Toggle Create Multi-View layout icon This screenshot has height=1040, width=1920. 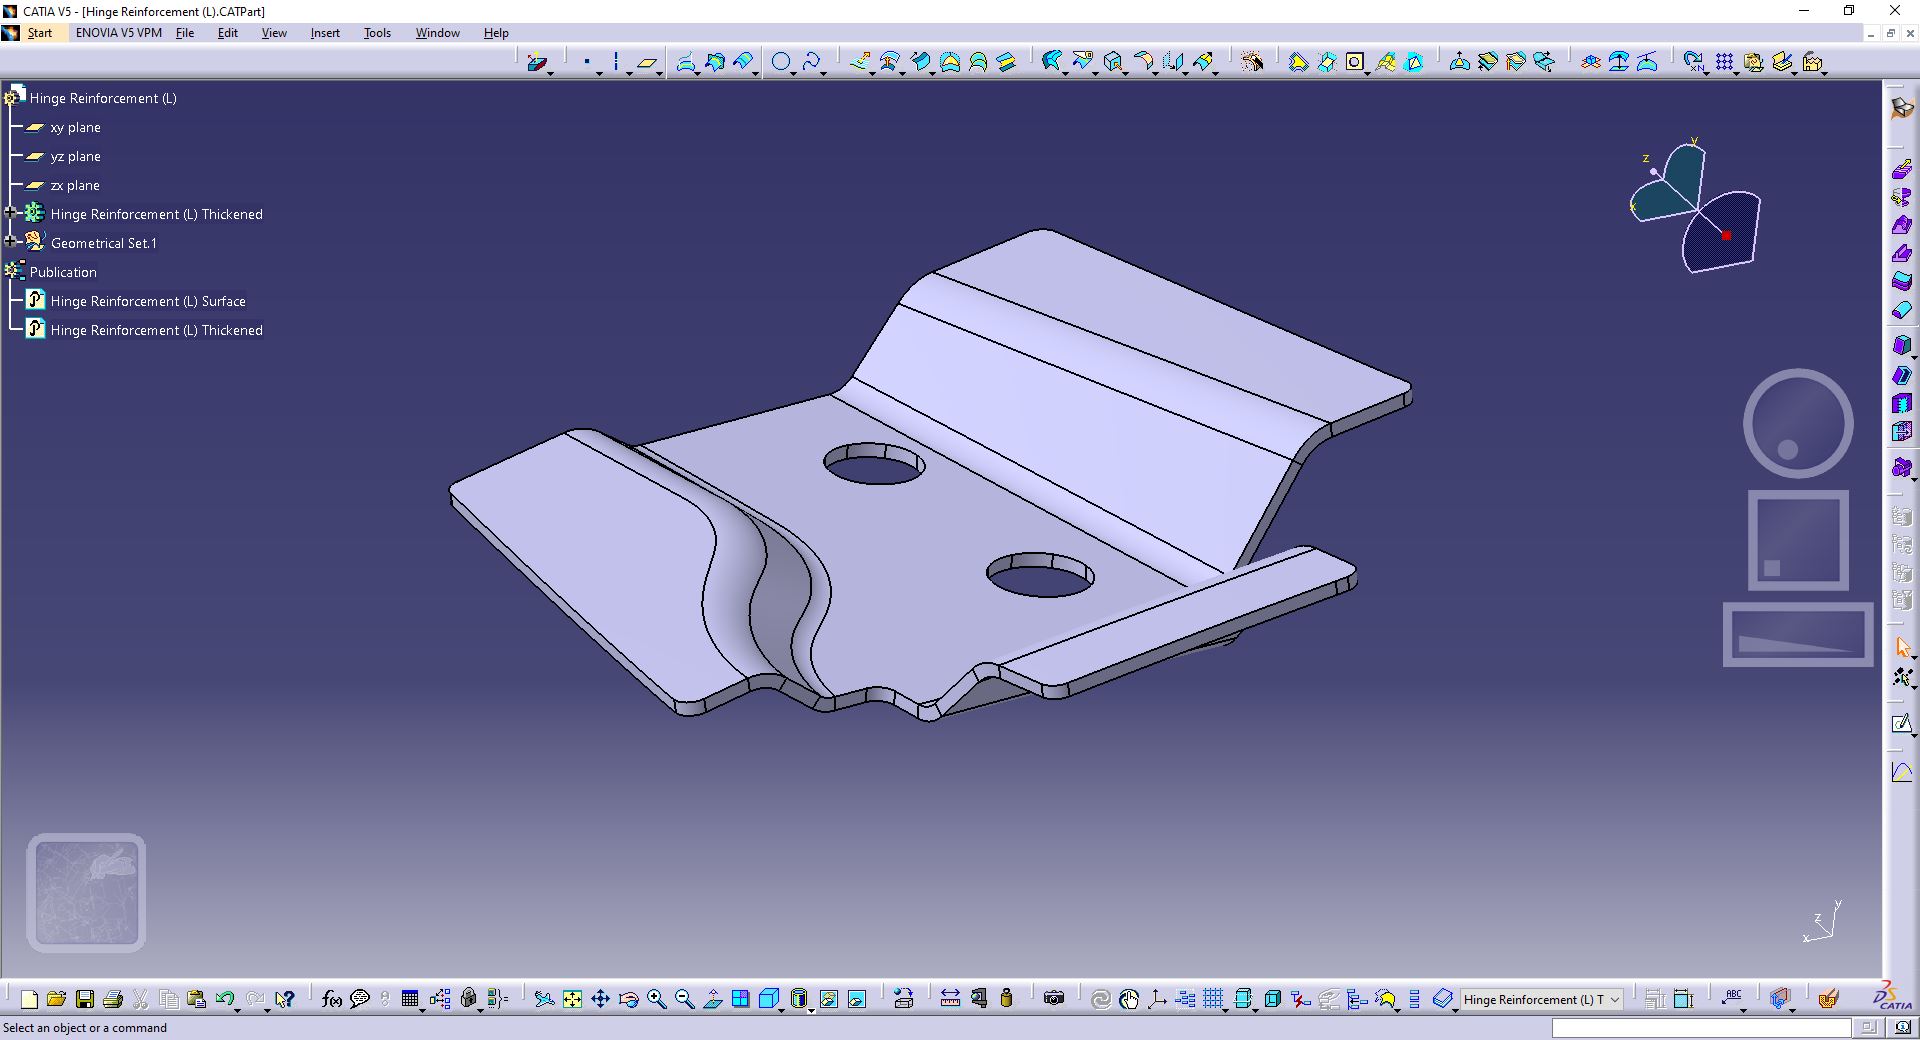(x=741, y=999)
